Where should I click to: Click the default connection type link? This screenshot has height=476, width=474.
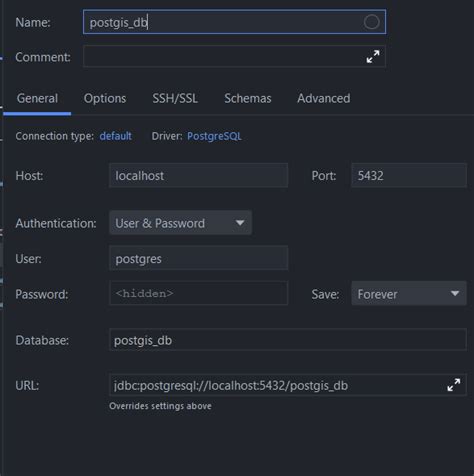(x=115, y=136)
